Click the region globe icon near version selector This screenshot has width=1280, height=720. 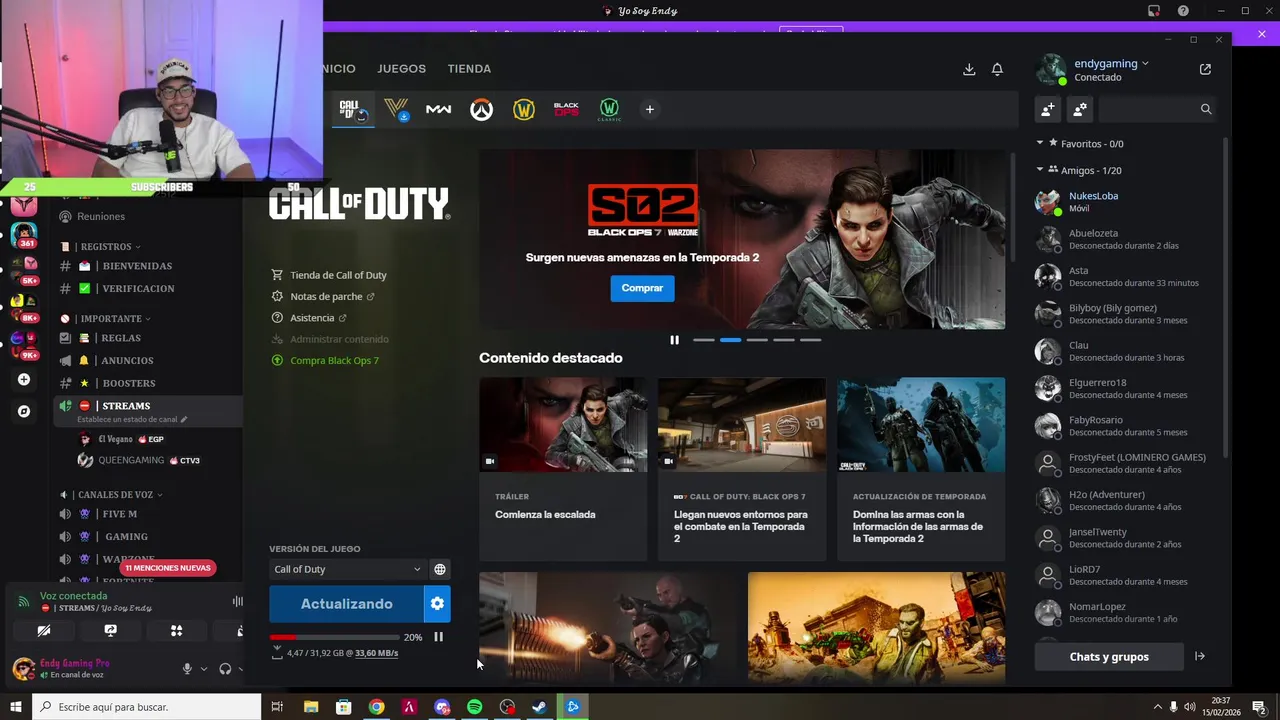439,569
